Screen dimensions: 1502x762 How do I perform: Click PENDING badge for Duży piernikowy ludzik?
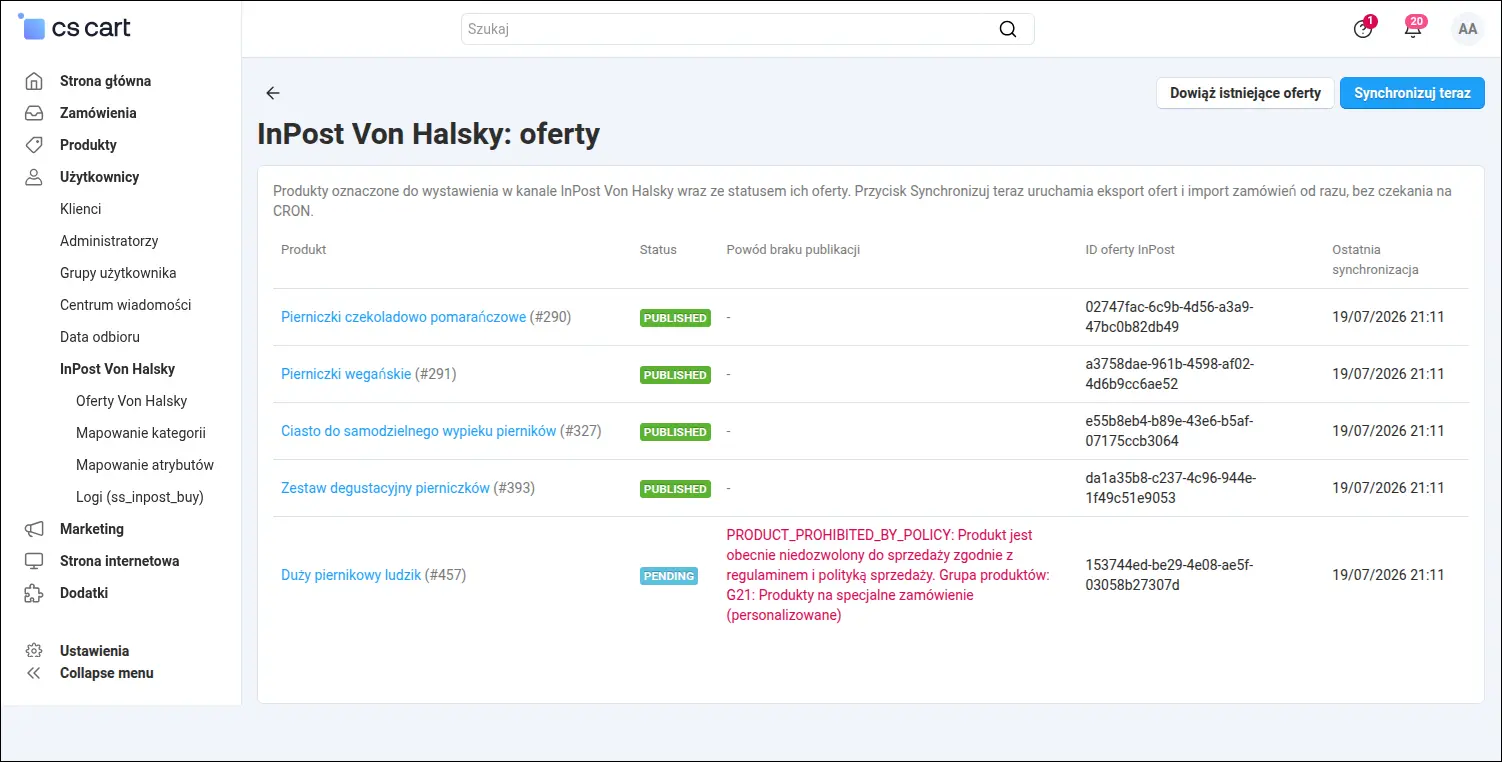point(669,576)
